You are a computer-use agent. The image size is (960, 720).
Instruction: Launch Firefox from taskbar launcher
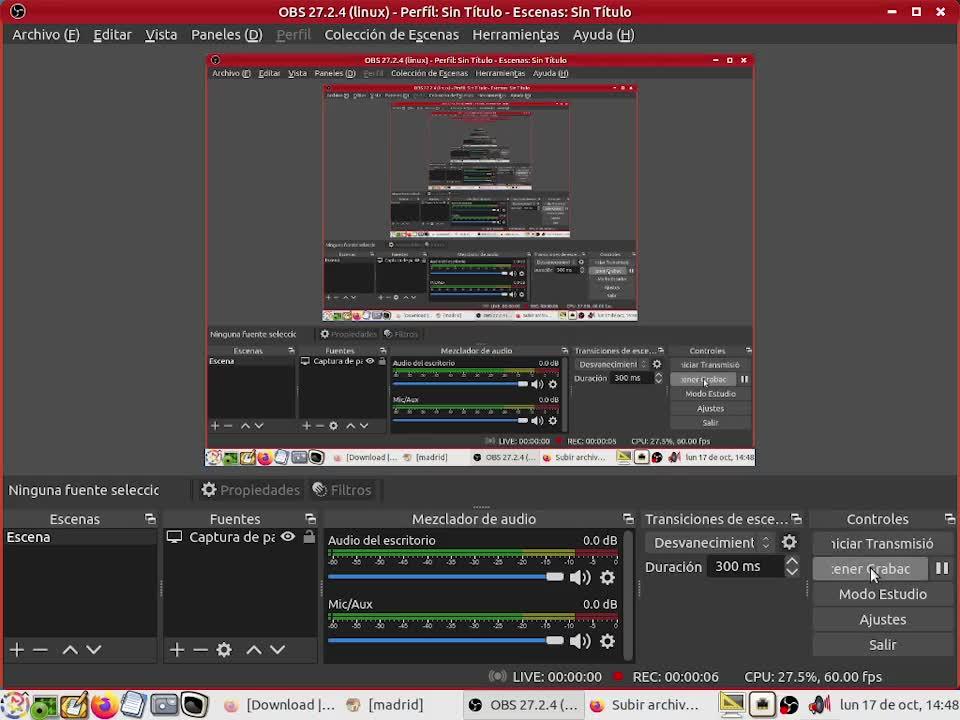[105, 705]
